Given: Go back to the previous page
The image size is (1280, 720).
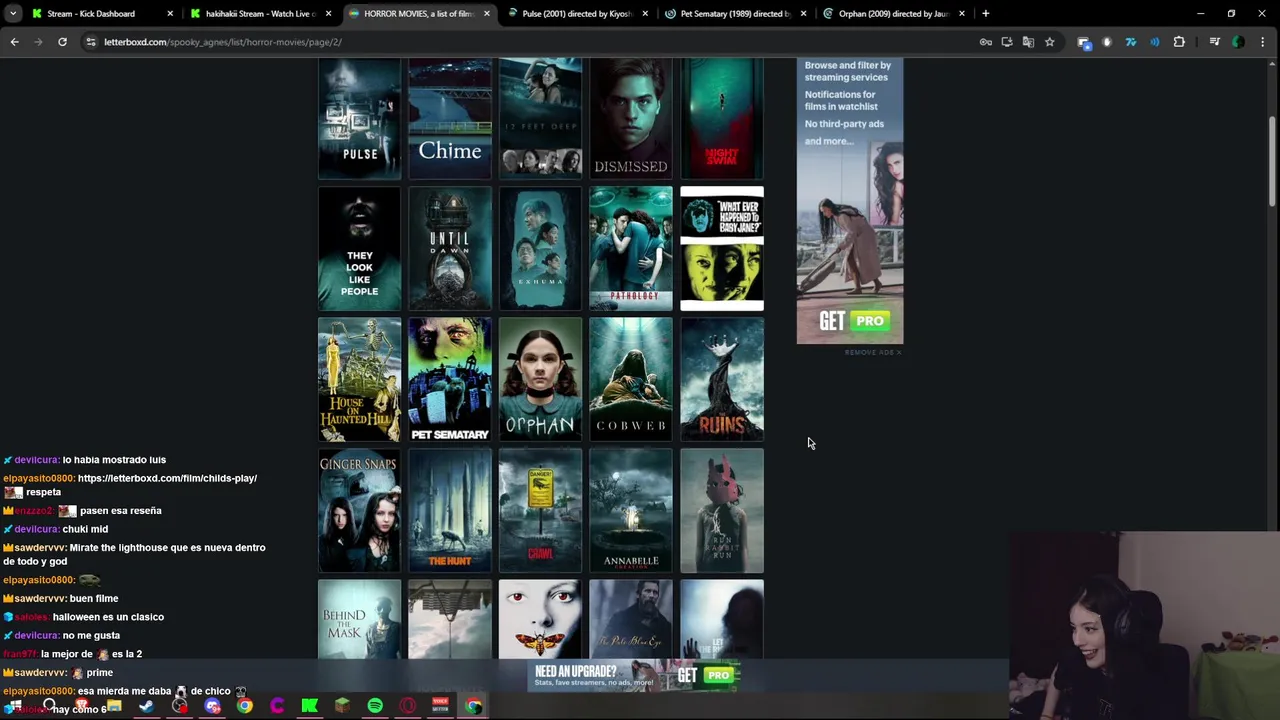Looking at the screenshot, I should (14, 42).
